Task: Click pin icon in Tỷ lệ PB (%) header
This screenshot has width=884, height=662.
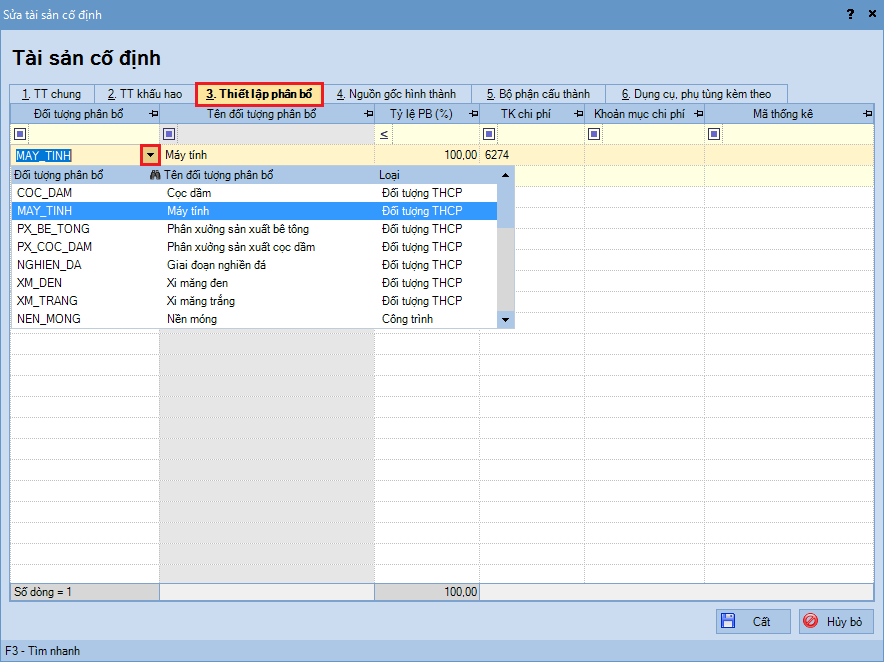Action: click(471, 114)
